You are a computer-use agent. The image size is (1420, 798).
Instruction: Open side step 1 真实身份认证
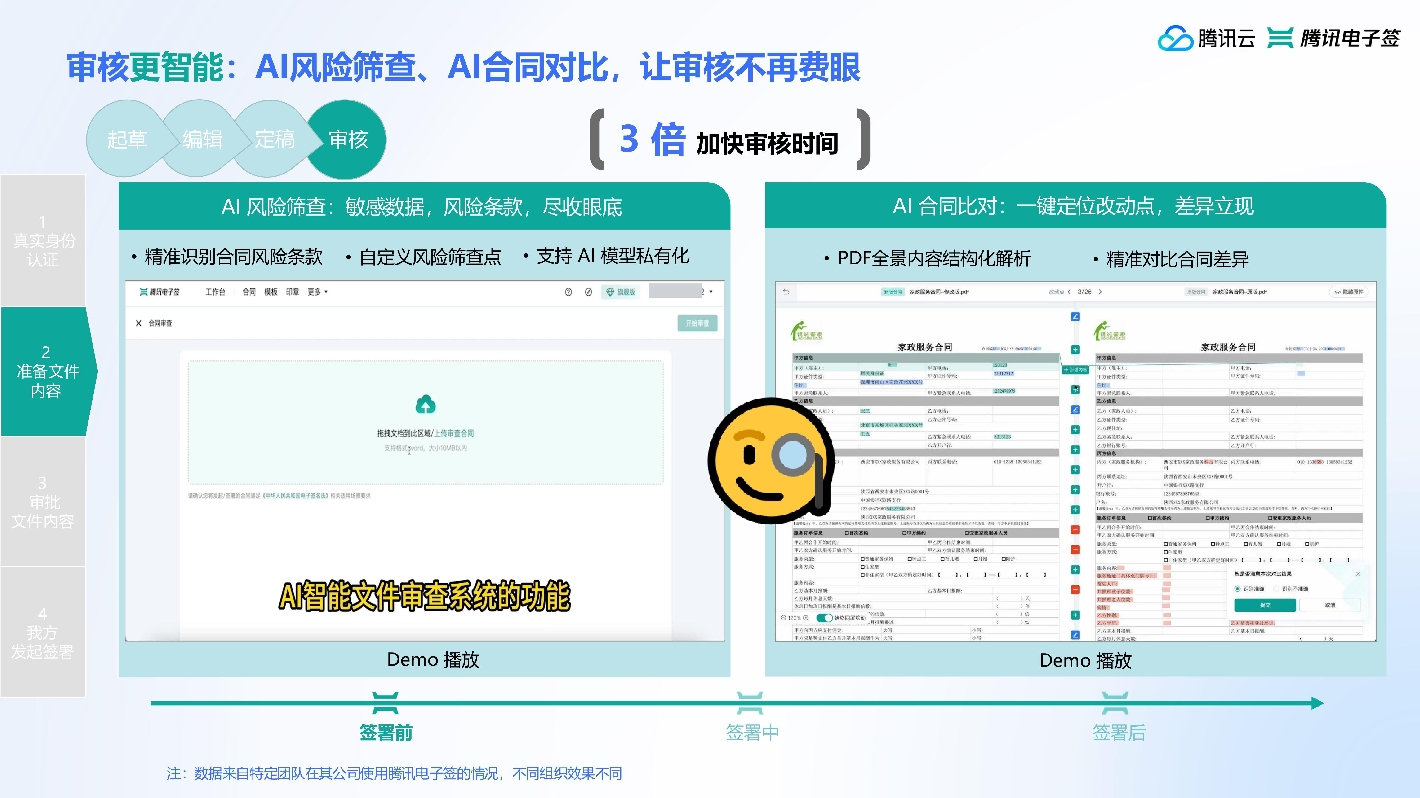coord(43,240)
